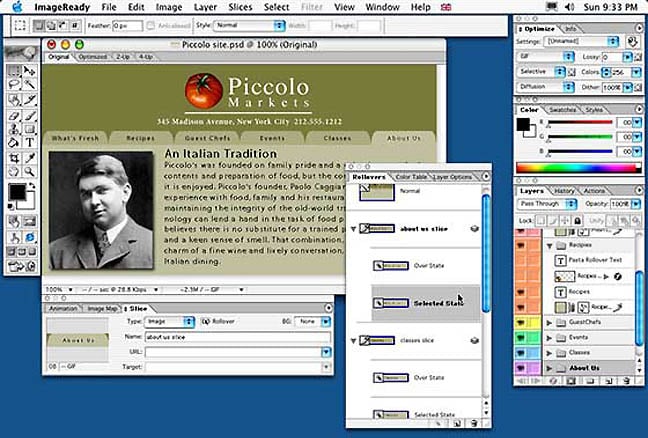This screenshot has height=438, width=648.
Task: Expand the GuestChefs layer set
Action: click(x=549, y=322)
